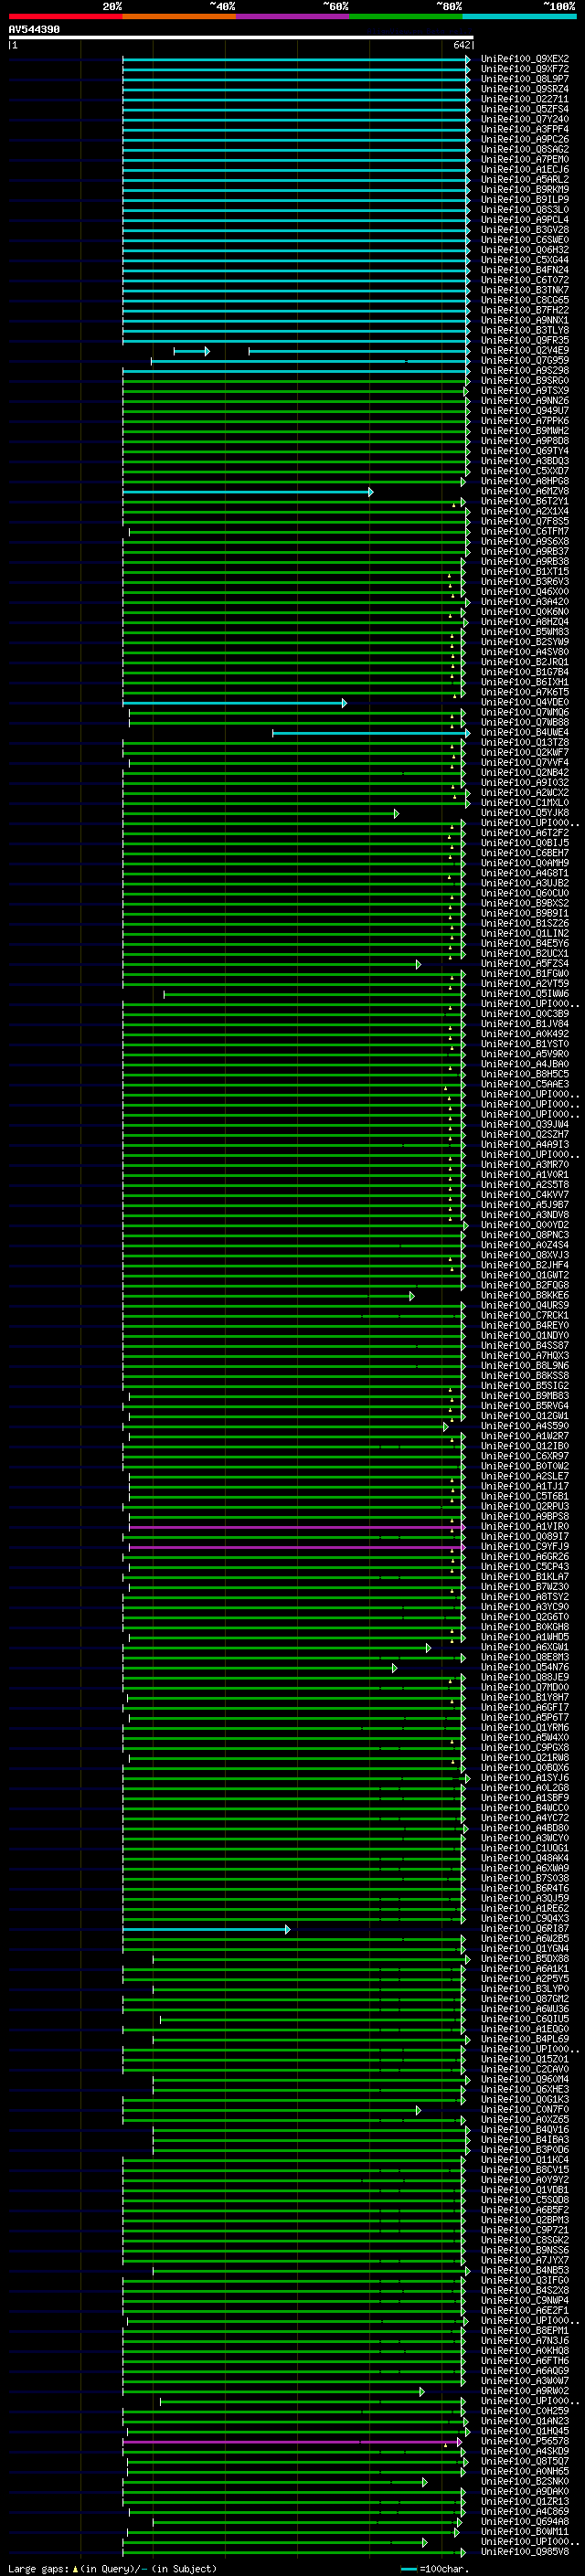Click the white query sequence bar

pyautogui.click(x=241, y=38)
